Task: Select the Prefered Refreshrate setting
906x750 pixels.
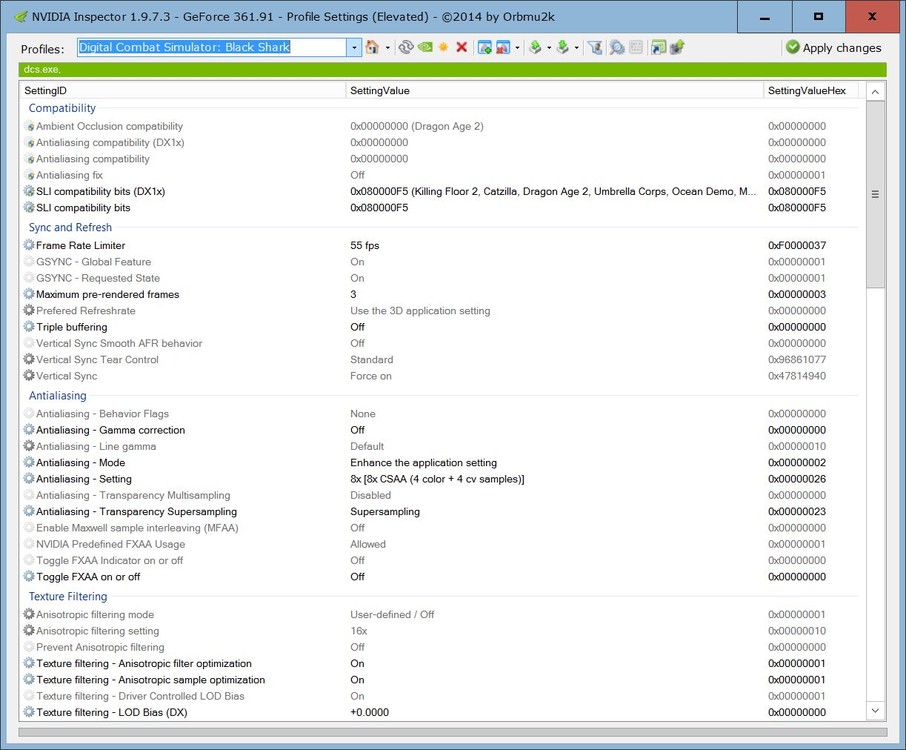Action: click(443, 310)
